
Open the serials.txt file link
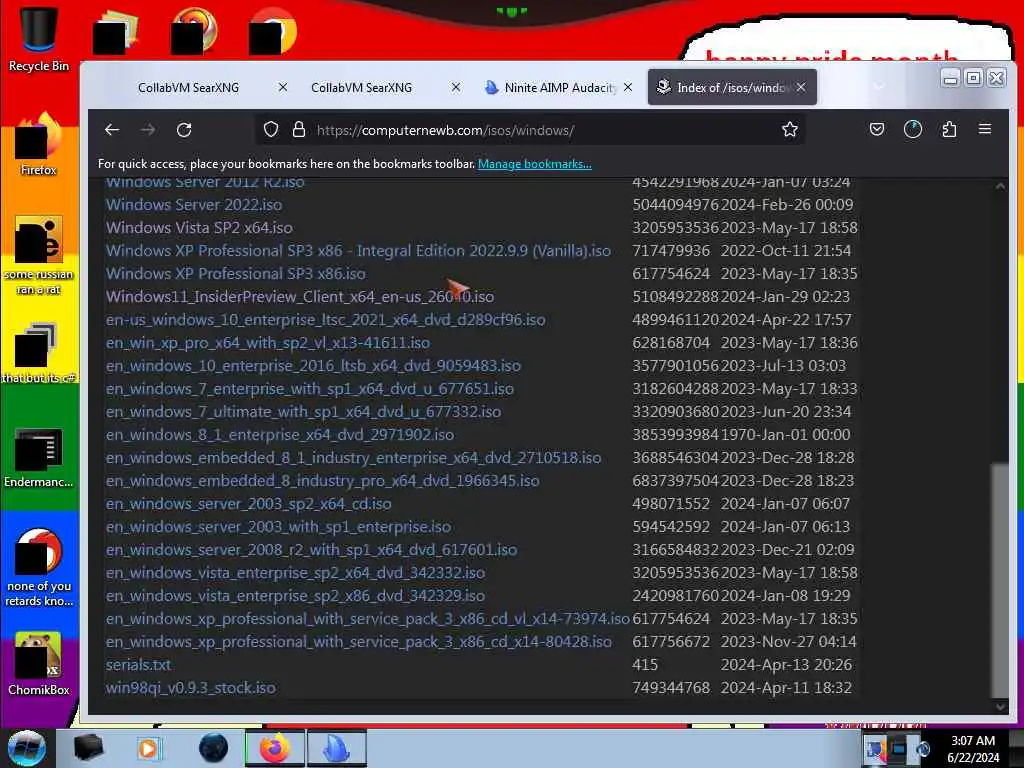[138, 665]
